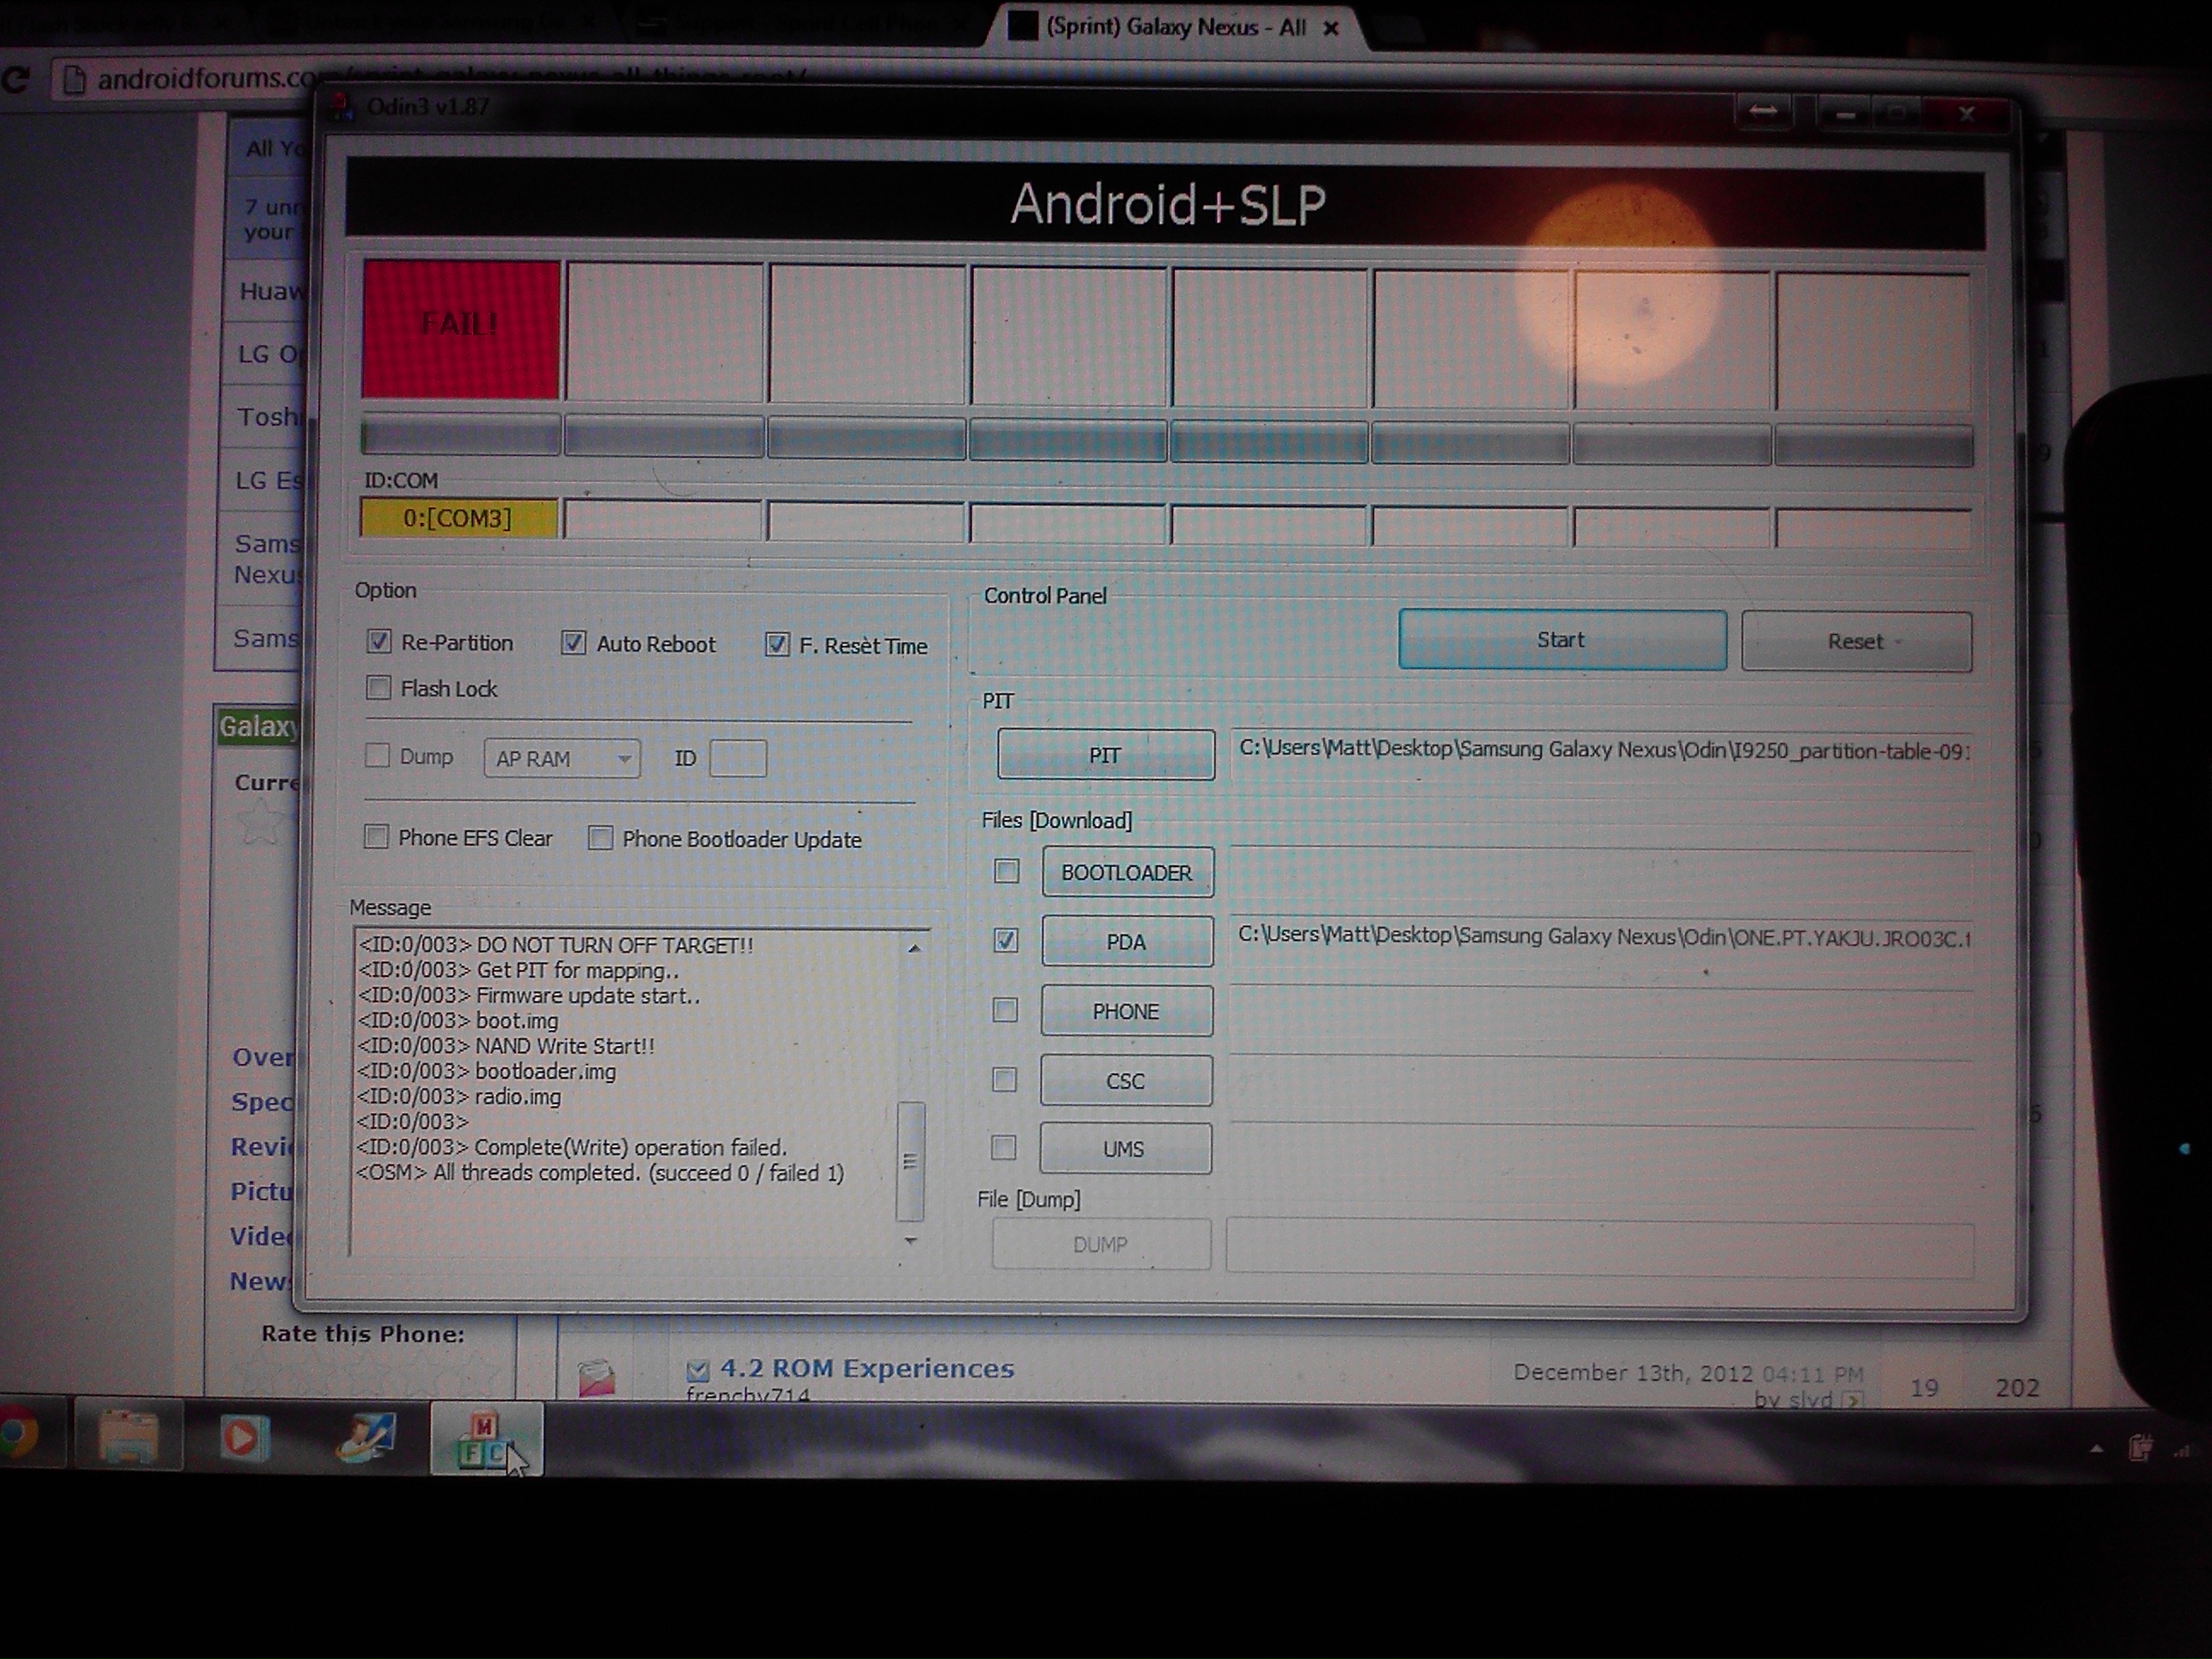Viewport: 2212px width, 1659px height.
Task: Enable the Dump checkbox
Action: [377, 756]
